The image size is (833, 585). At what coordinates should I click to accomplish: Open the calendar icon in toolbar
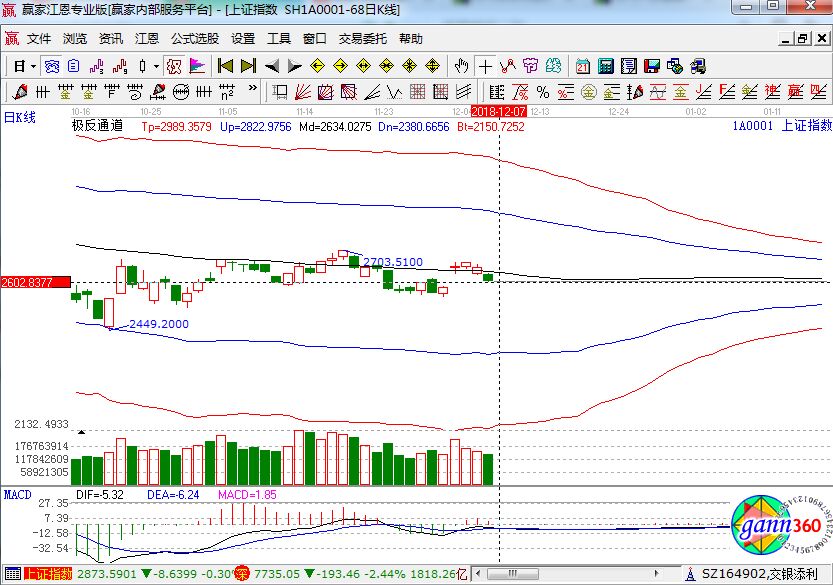coord(583,66)
